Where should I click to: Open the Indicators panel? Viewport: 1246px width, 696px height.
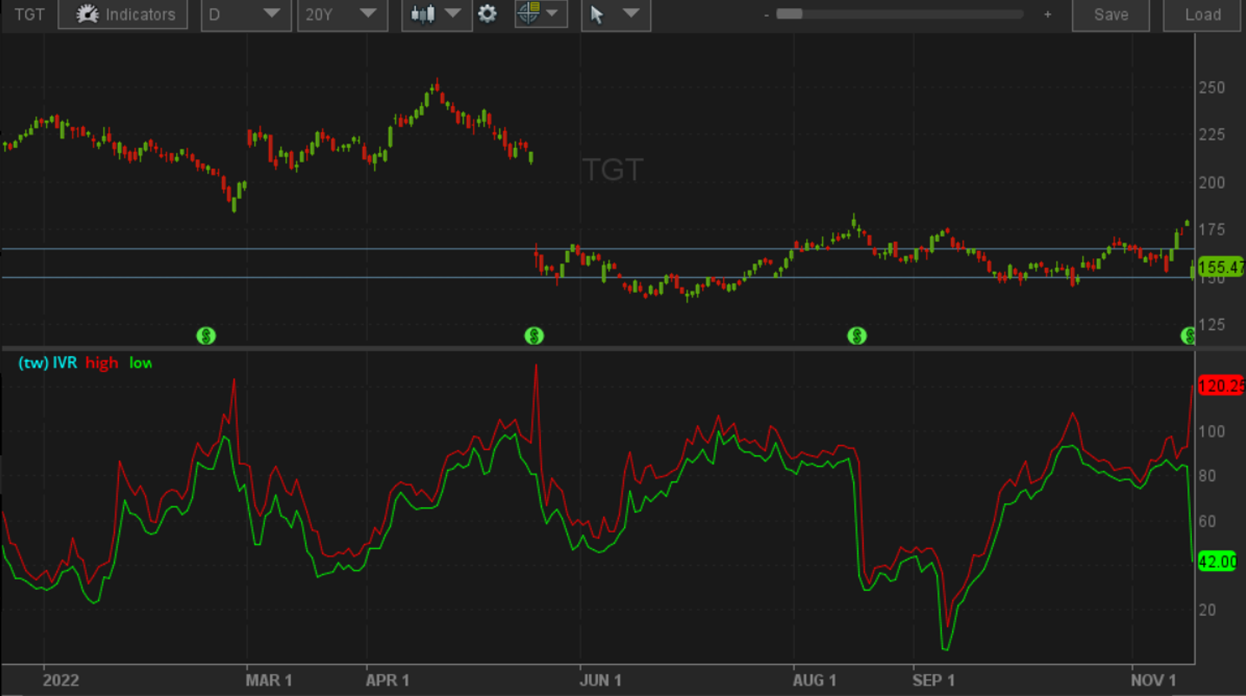tap(123, 15)
